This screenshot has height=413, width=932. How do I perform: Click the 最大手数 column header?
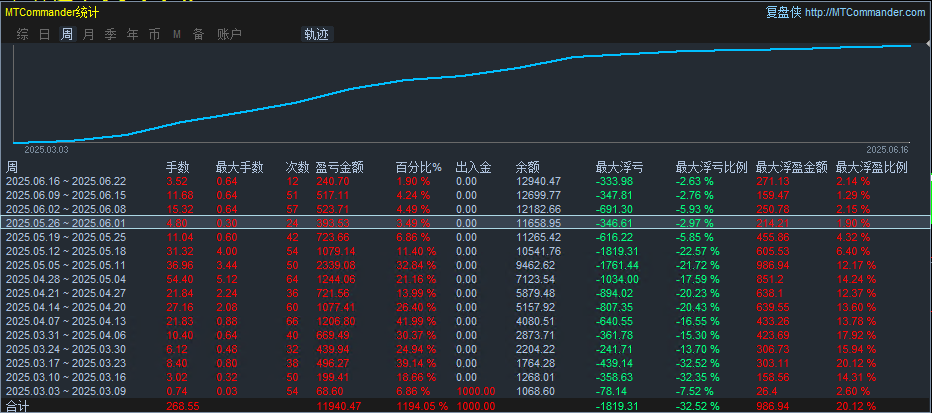[x=240, y=168]
